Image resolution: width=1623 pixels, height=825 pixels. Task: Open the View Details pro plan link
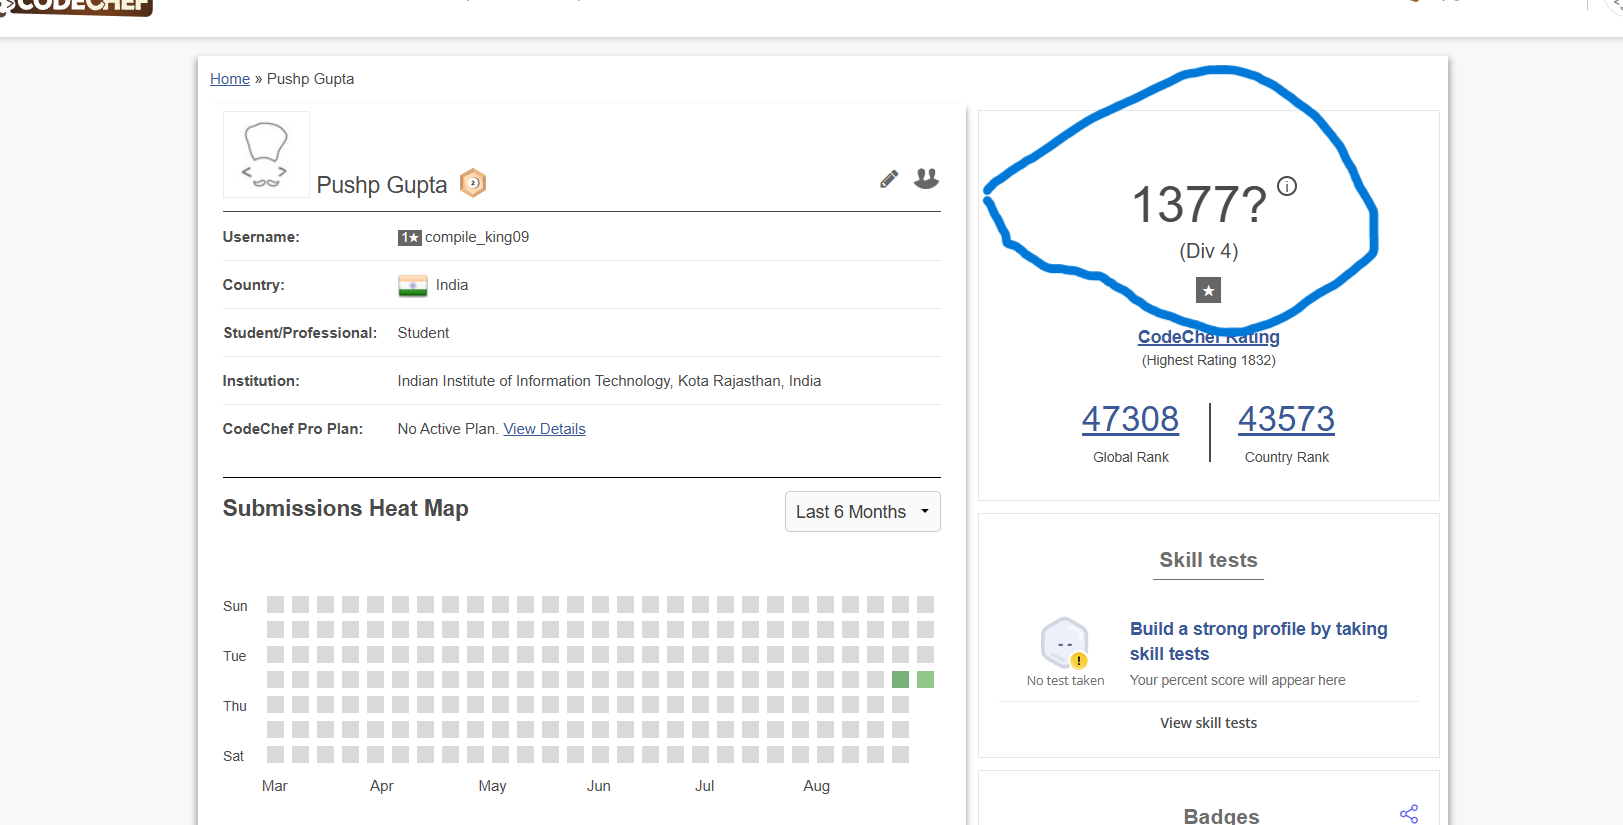[544, 429]
